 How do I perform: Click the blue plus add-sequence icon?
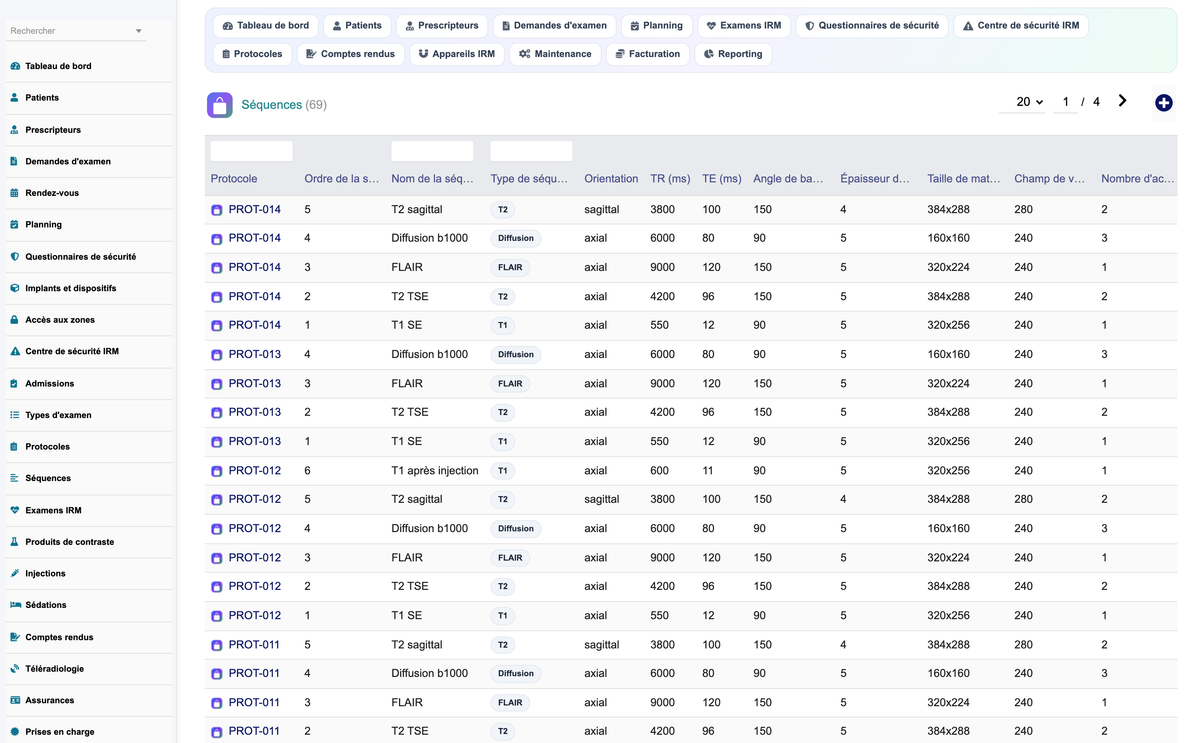pyautogui.click(x=1163, y=103)
